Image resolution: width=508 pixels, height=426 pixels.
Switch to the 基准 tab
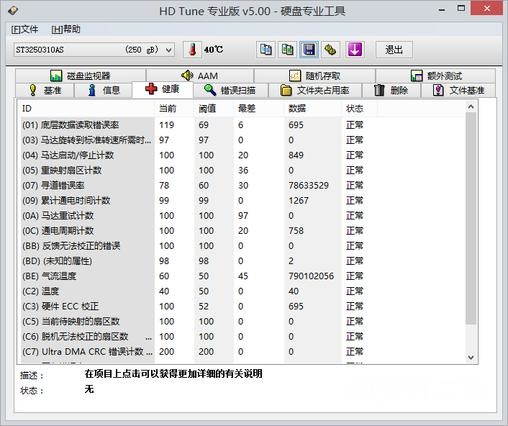click(x=45, y=90)
